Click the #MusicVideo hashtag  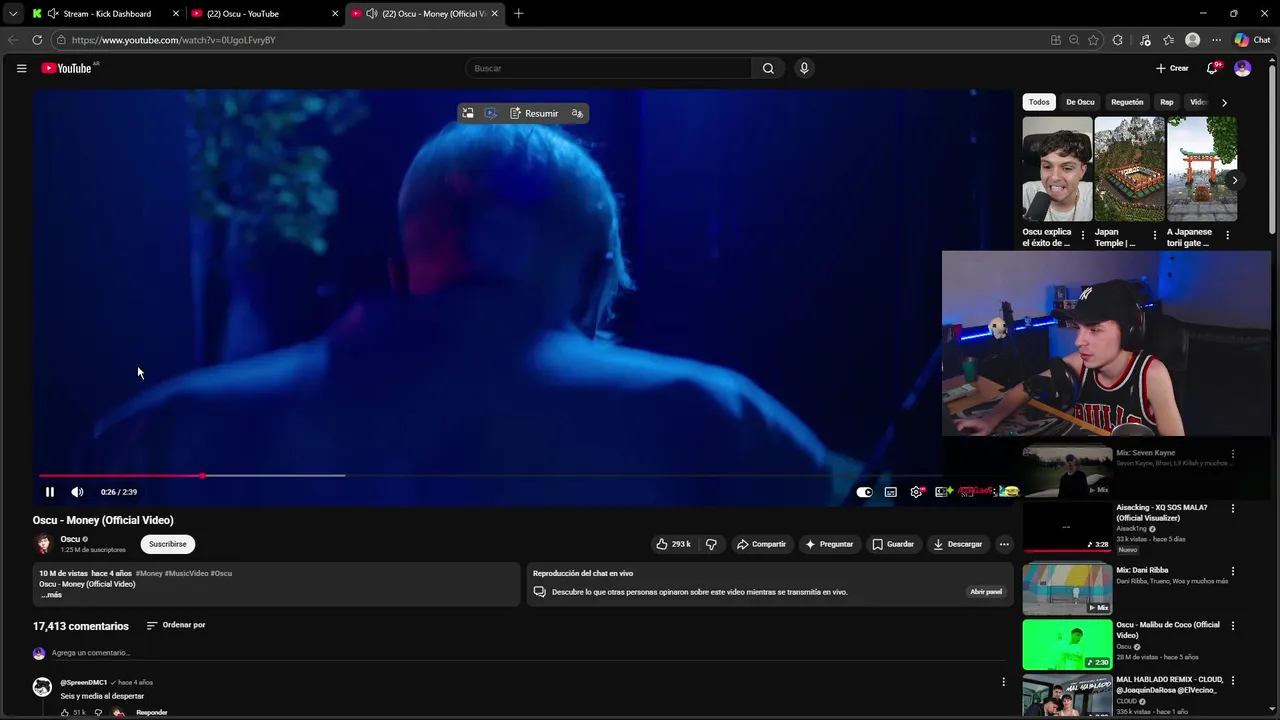pos(187,573)
